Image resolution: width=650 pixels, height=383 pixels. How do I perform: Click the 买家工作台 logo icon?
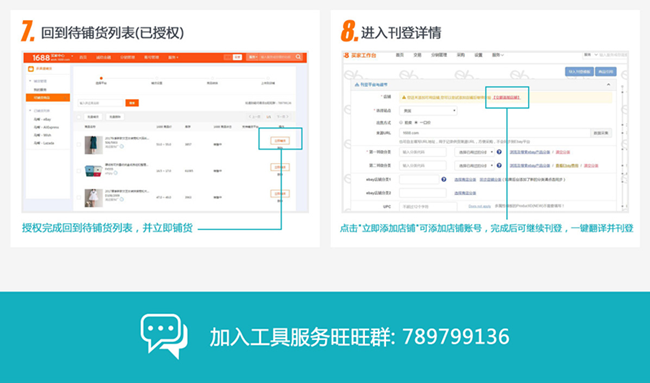346,55
